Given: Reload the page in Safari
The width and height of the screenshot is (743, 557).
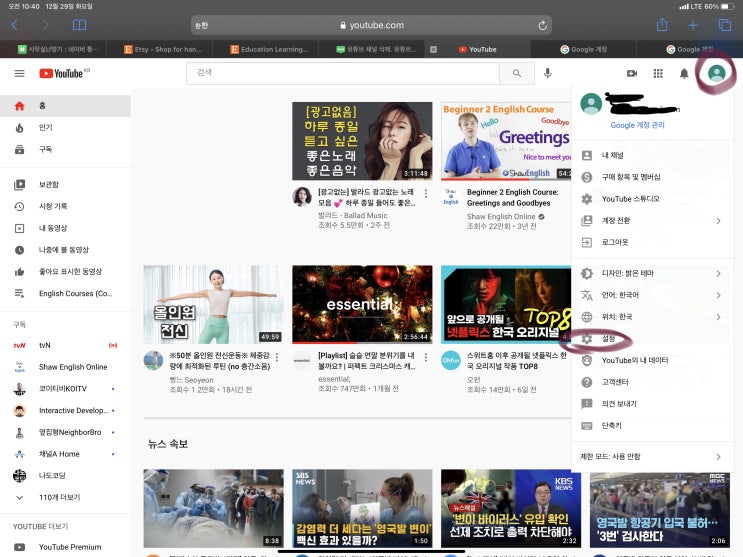Looking at the screenshot, I should click(543, 25).
